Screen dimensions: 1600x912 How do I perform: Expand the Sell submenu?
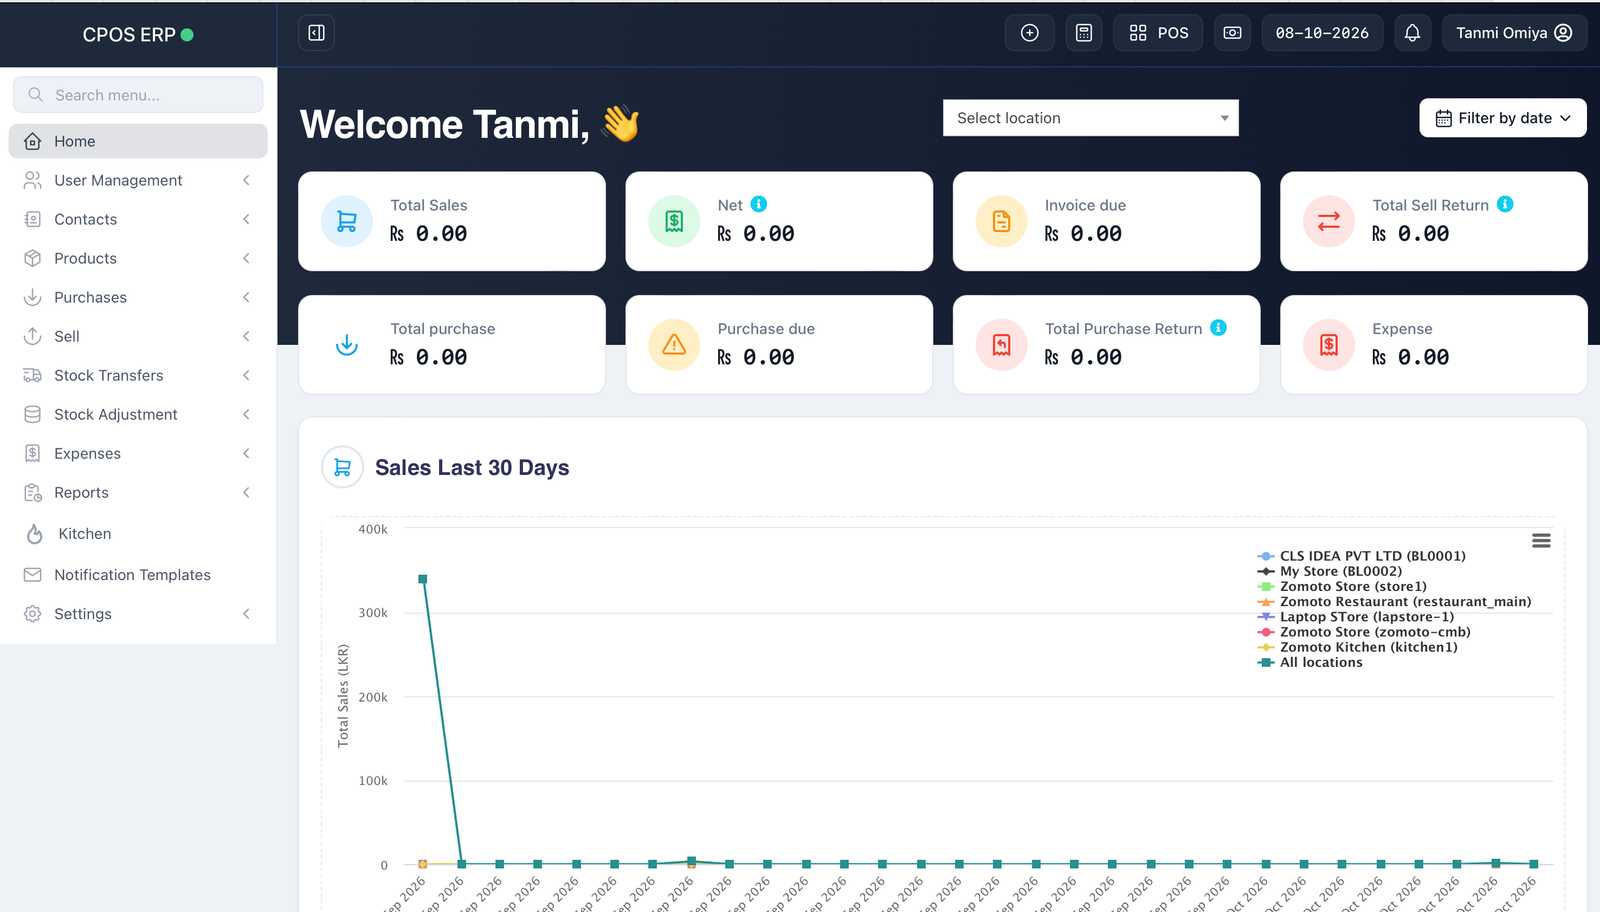[138, 336]
